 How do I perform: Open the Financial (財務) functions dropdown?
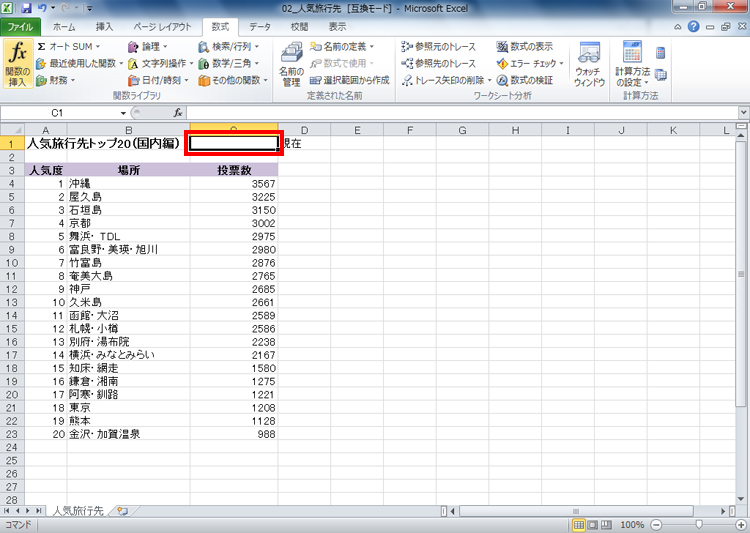coord(55,80)
